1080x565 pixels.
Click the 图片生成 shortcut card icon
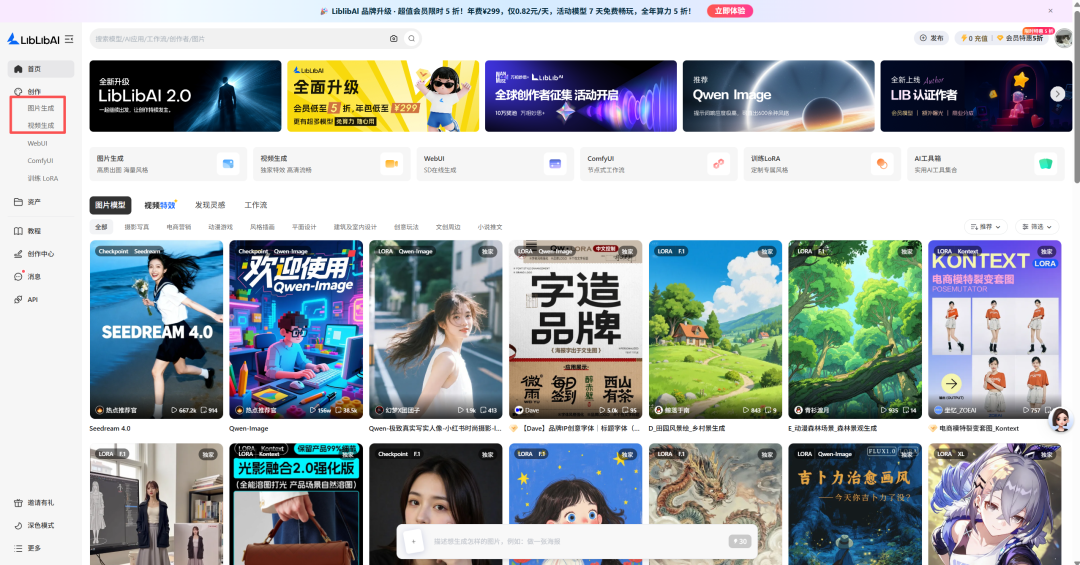pos(228,164)
